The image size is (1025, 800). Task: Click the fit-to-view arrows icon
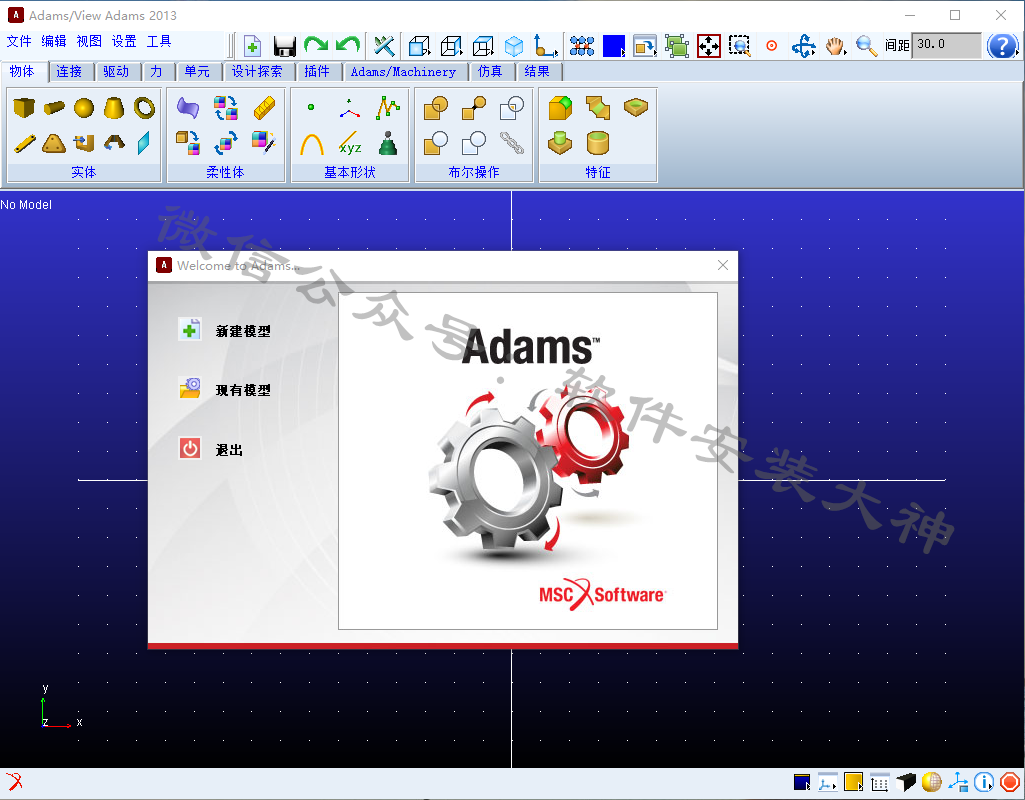[709, 46]
